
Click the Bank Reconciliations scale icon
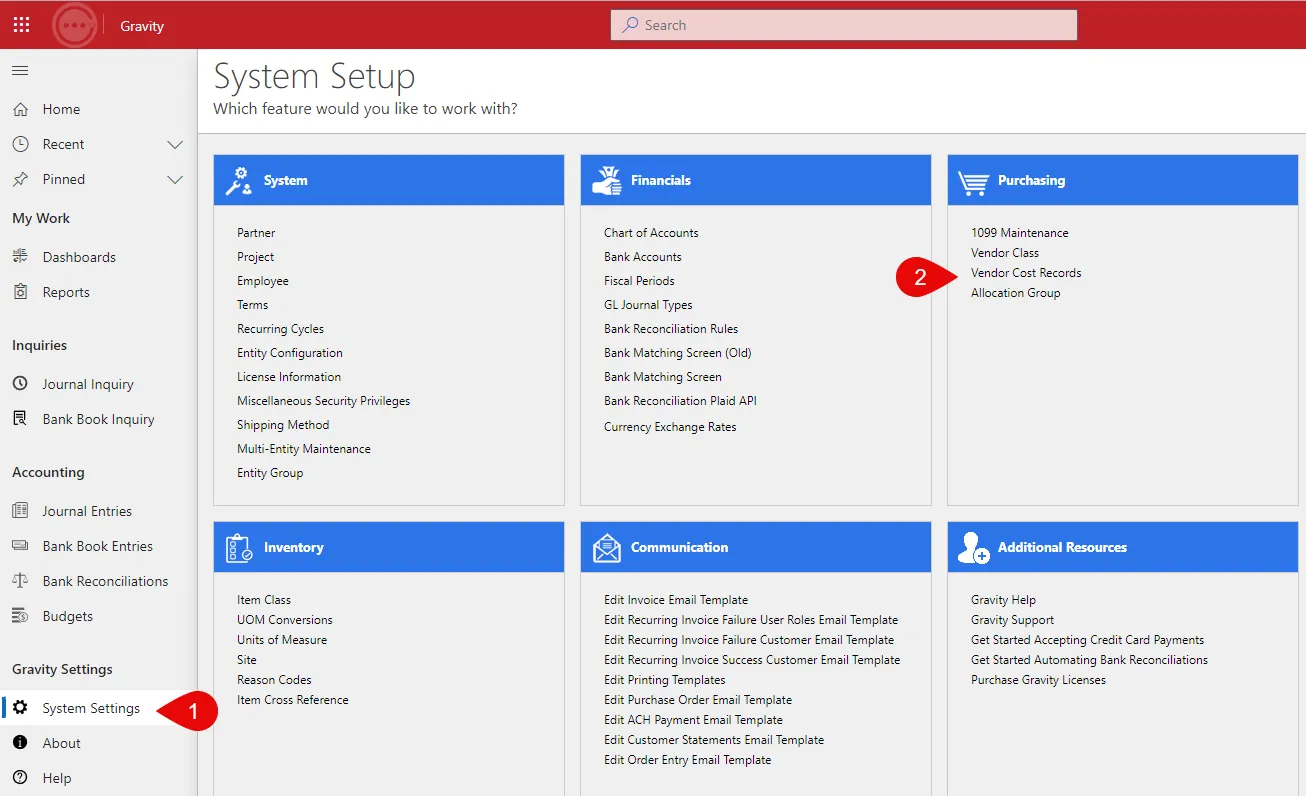click(20, 581)
